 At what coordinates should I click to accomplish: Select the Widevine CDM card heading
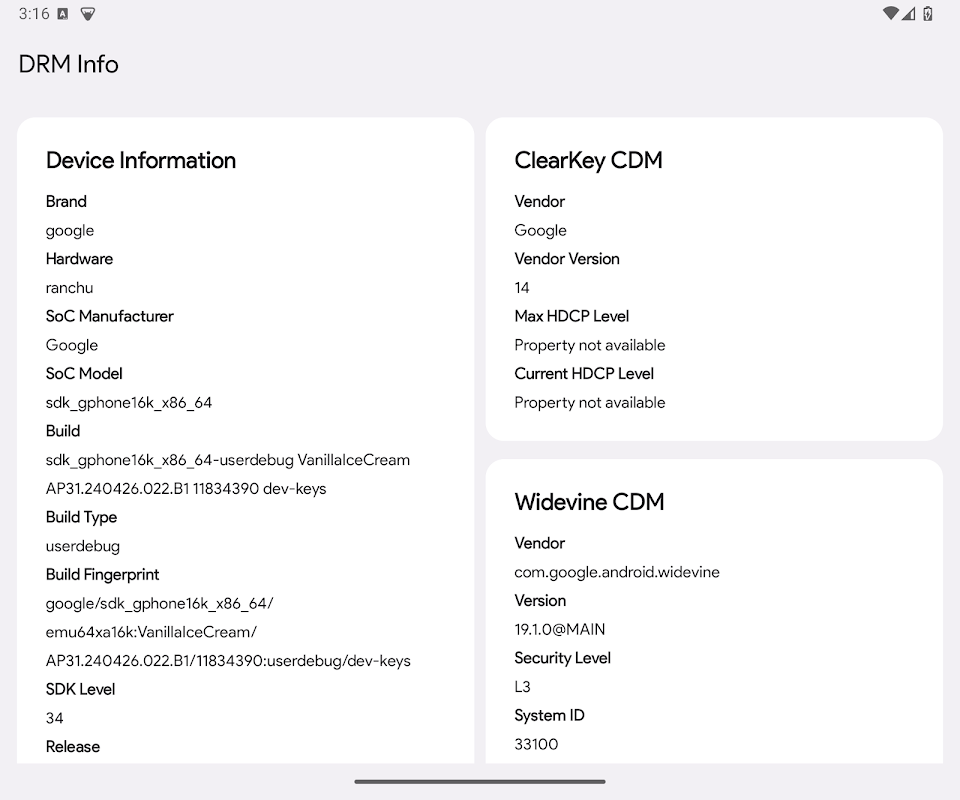click(589, 502)
